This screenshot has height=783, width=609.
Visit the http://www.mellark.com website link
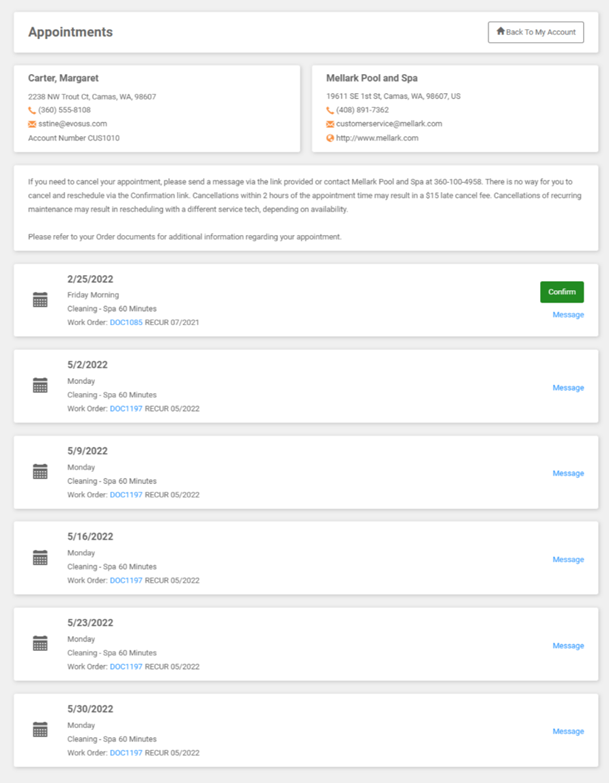tap(377, 138)
